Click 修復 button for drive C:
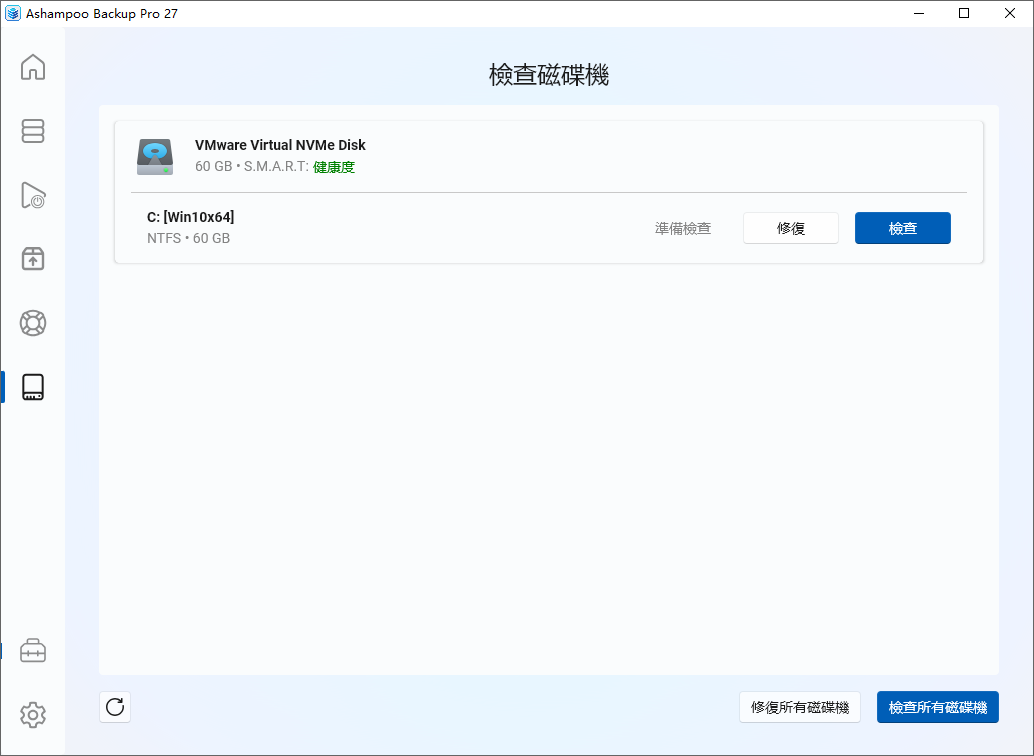 click(791, 228)
